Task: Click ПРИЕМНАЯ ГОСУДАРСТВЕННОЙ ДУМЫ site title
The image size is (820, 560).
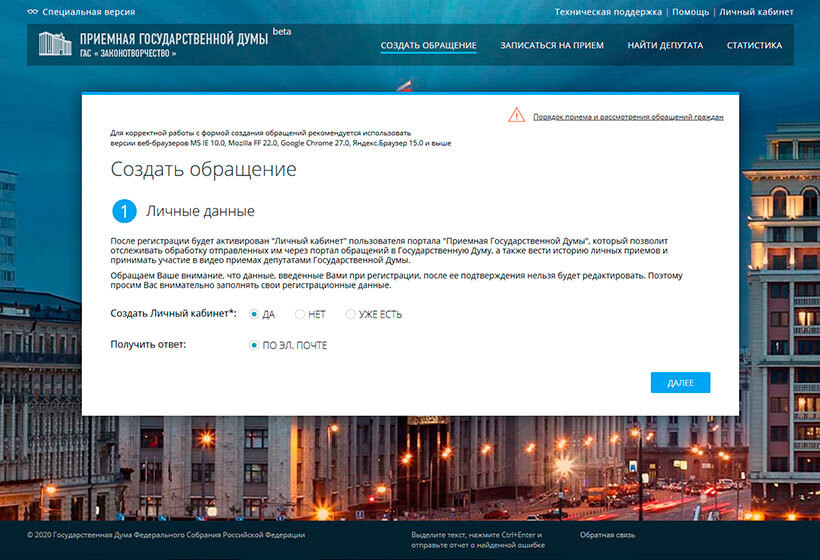Action: [173, 39]
